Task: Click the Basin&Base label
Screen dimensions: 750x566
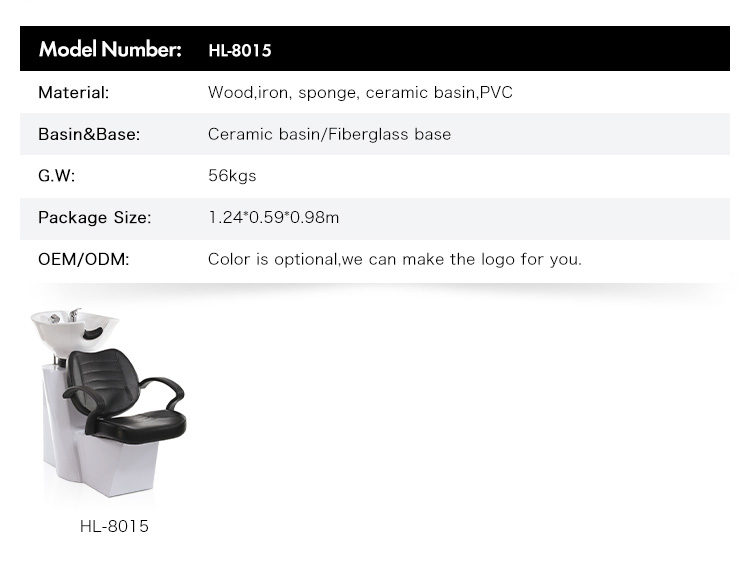Action: tap(89, 134)
